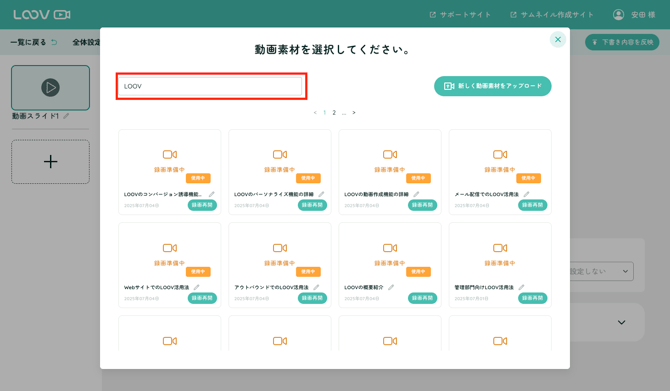670x391 pixels.
Task: Go to next page of video materials
Action: 354,112
